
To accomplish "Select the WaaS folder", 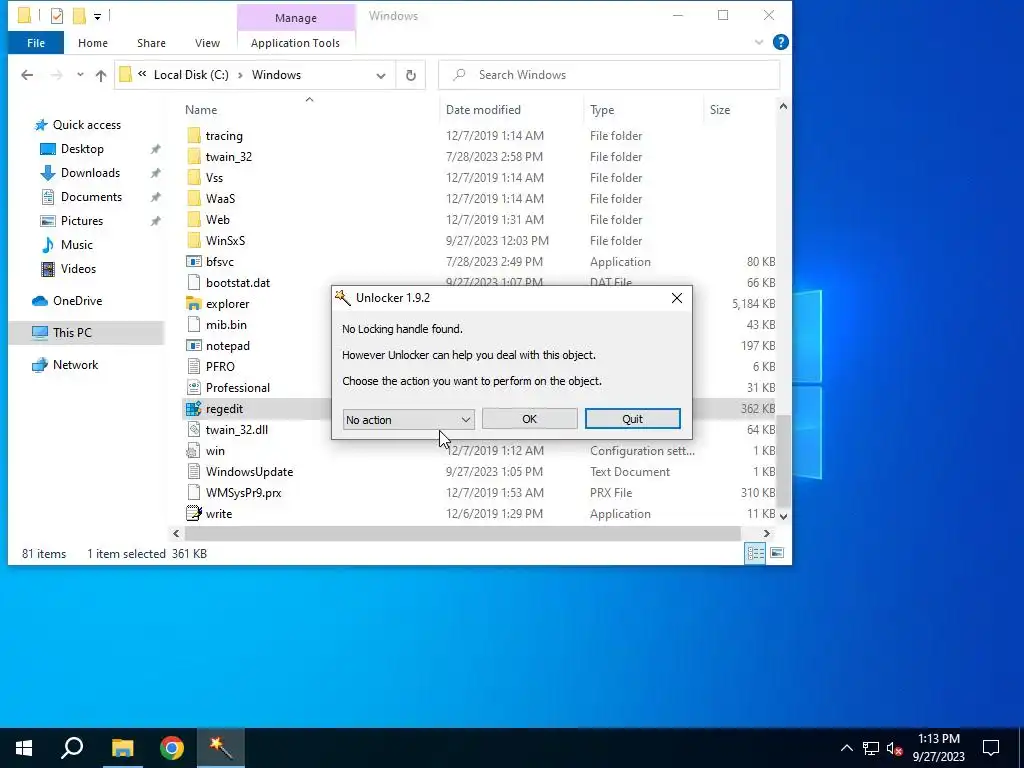I will tap(220, 199).
